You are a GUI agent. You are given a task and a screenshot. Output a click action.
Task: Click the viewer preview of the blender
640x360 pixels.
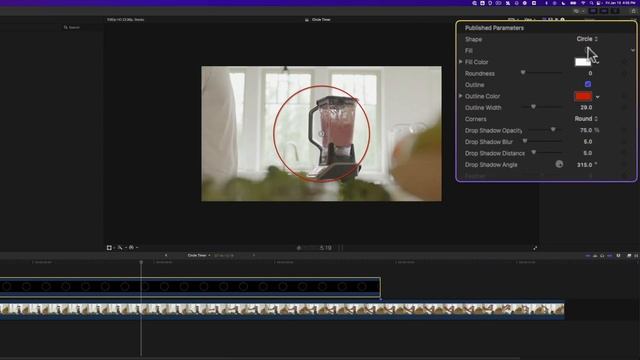pos(321,133)
